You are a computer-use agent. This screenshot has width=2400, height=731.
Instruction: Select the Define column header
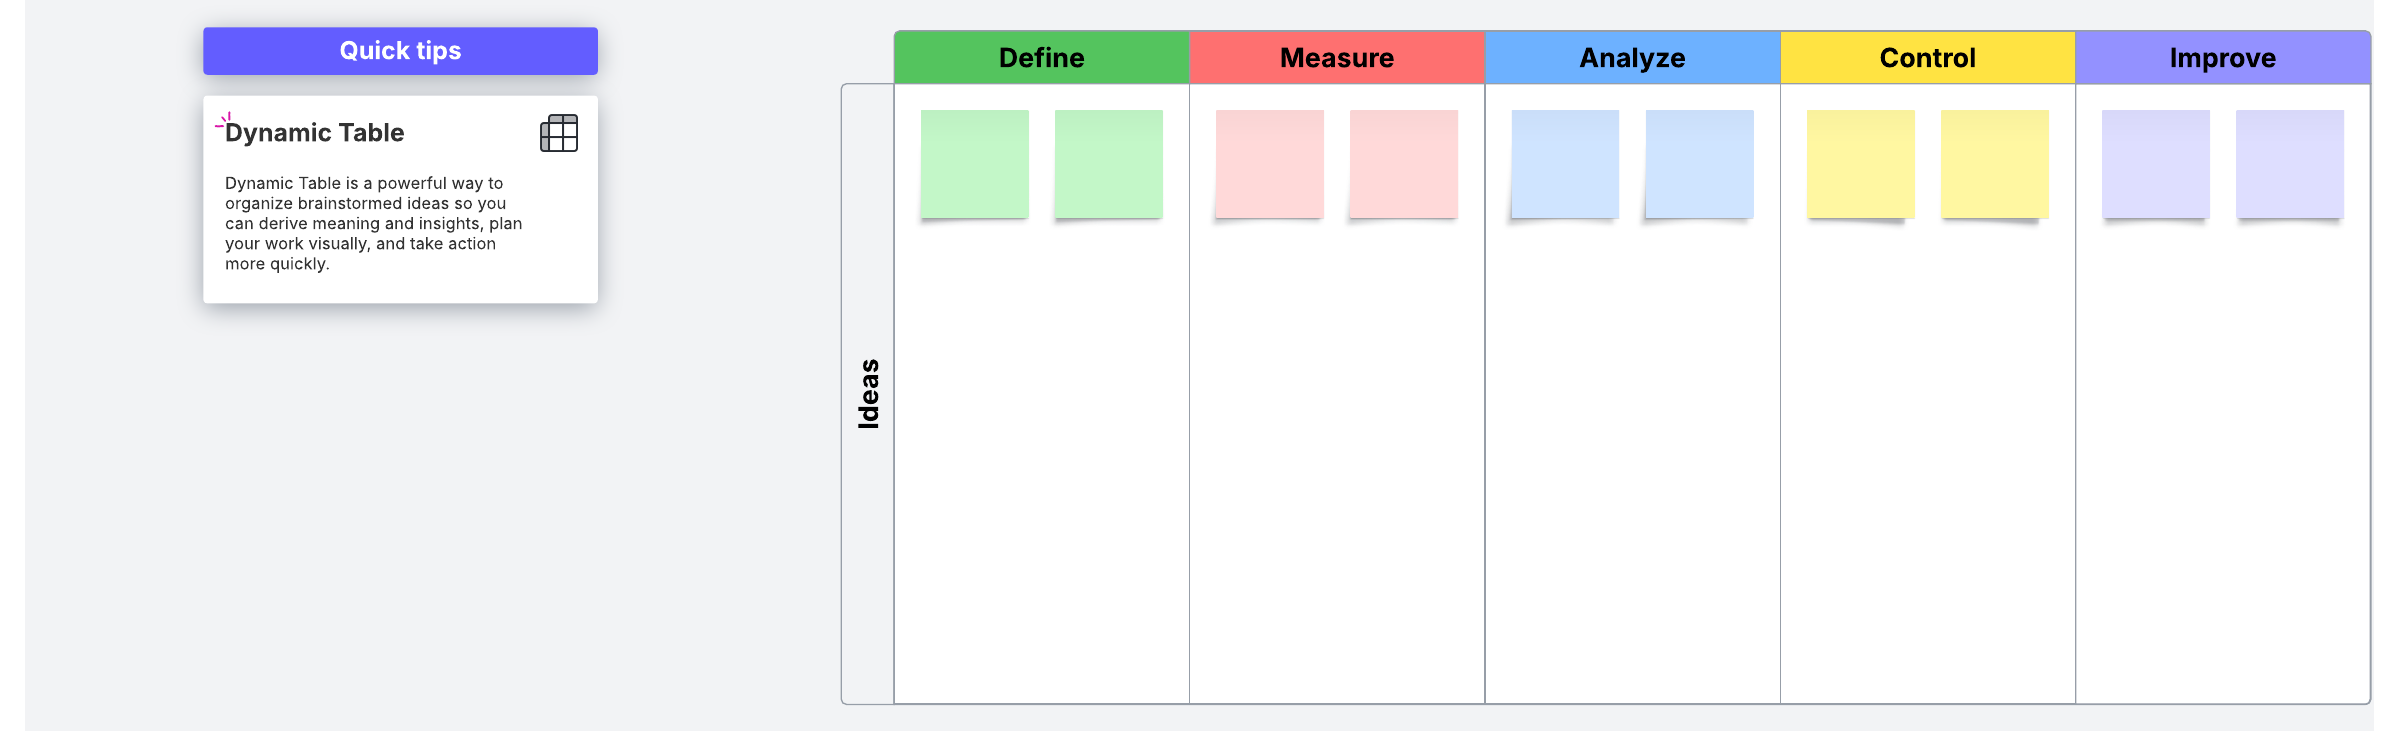(x=1041, y=58)
